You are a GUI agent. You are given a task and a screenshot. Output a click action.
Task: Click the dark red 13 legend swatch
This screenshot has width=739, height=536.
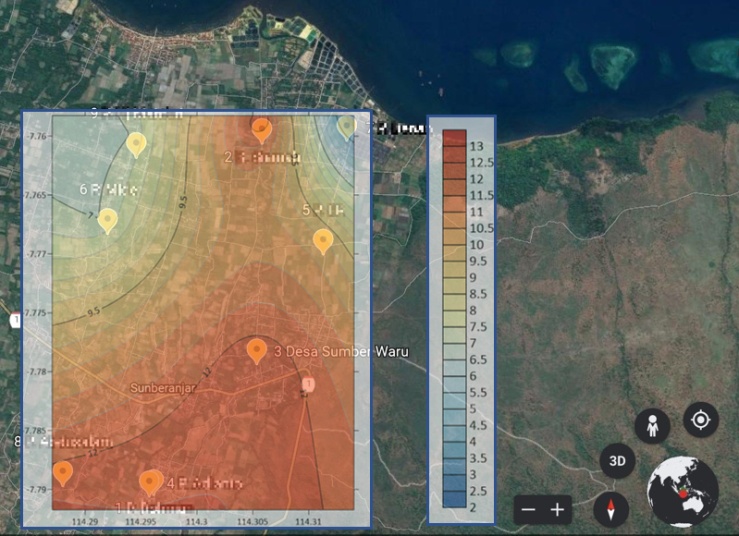click(454, 135)
